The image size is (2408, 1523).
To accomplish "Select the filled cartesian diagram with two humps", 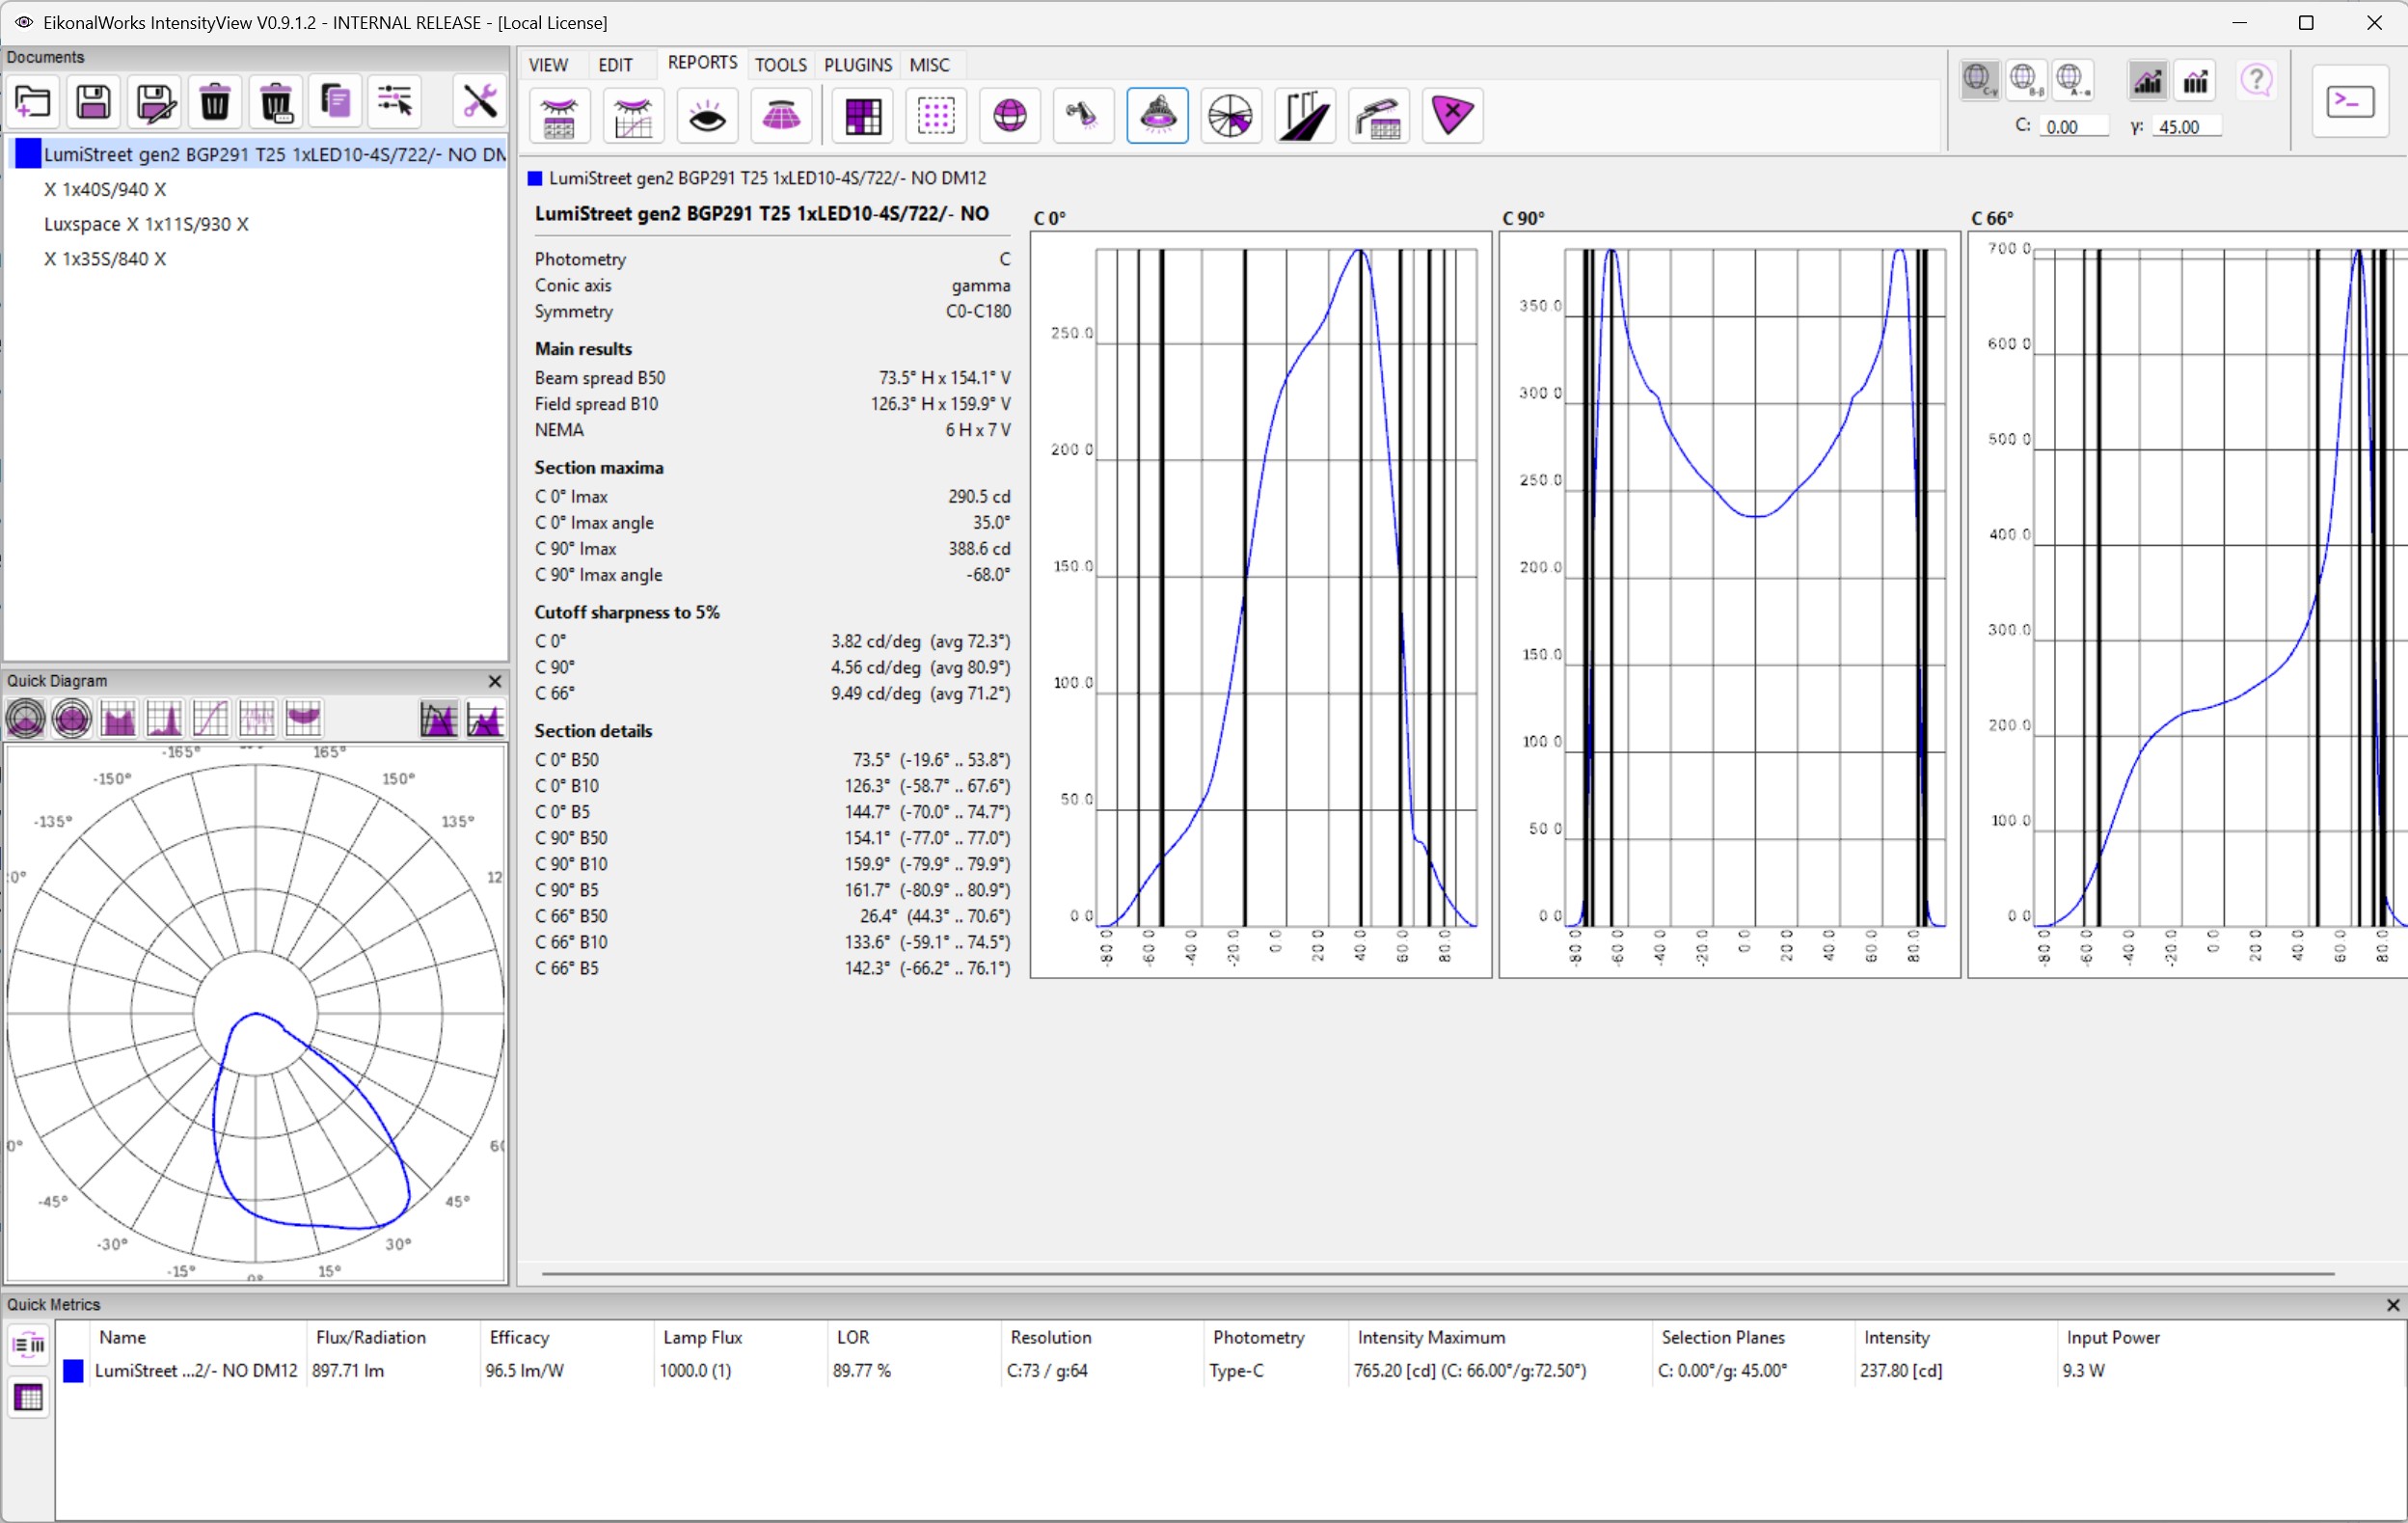I will (118, 718).
